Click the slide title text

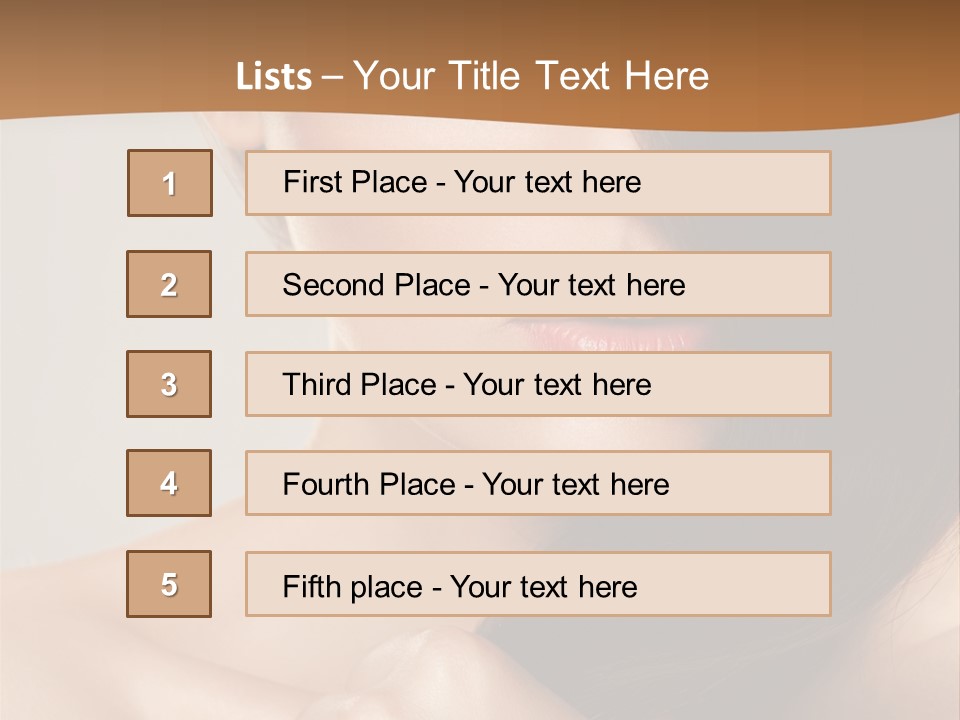click(472, 76)
